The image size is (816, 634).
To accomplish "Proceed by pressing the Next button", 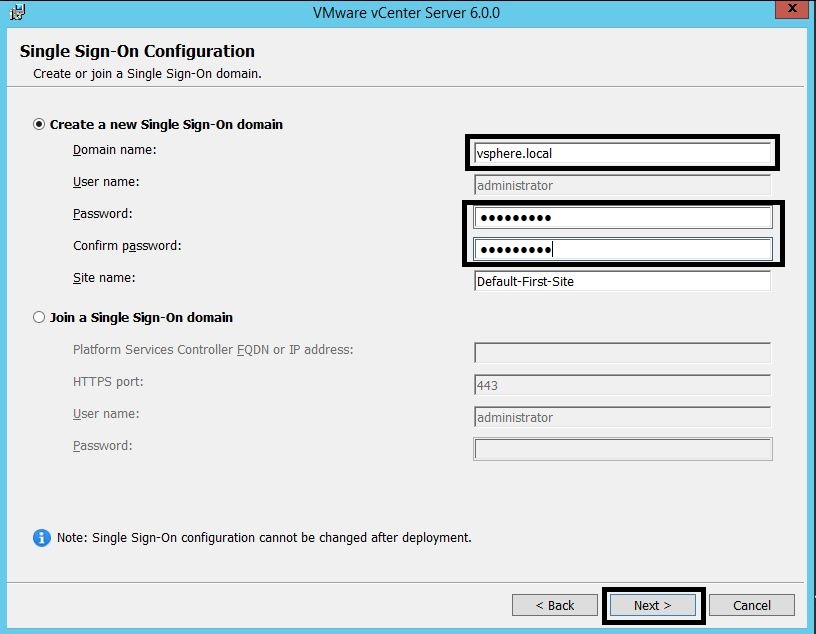I will point(652,605).
